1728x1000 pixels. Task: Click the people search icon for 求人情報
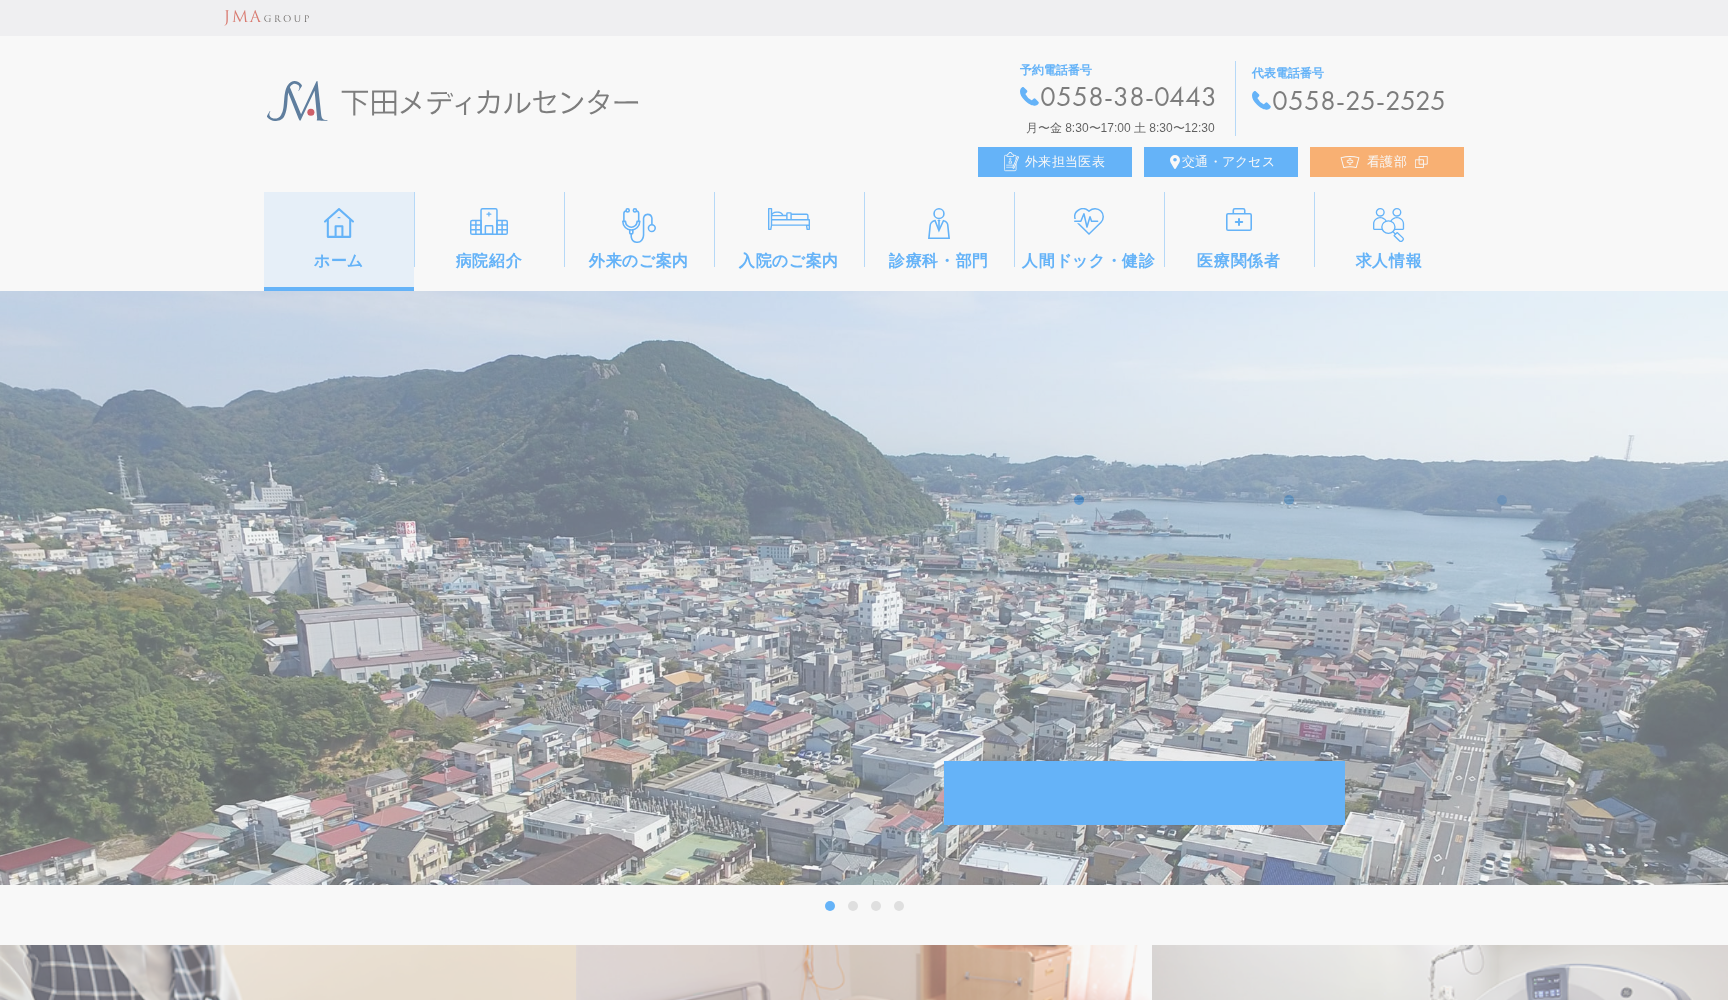tap(1388, 224)
